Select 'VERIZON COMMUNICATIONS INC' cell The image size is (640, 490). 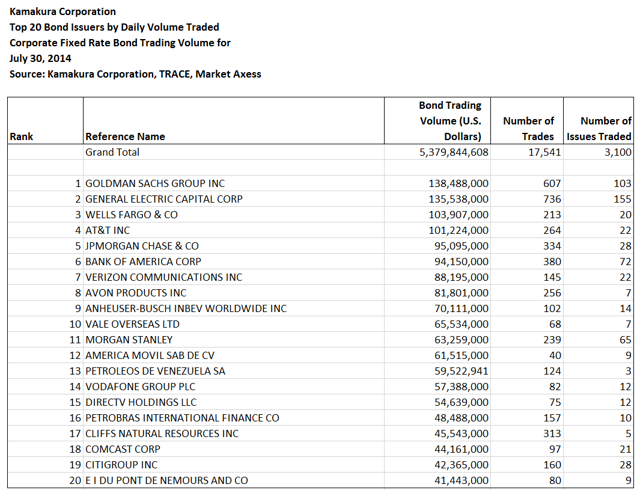[x=163, y=277]
